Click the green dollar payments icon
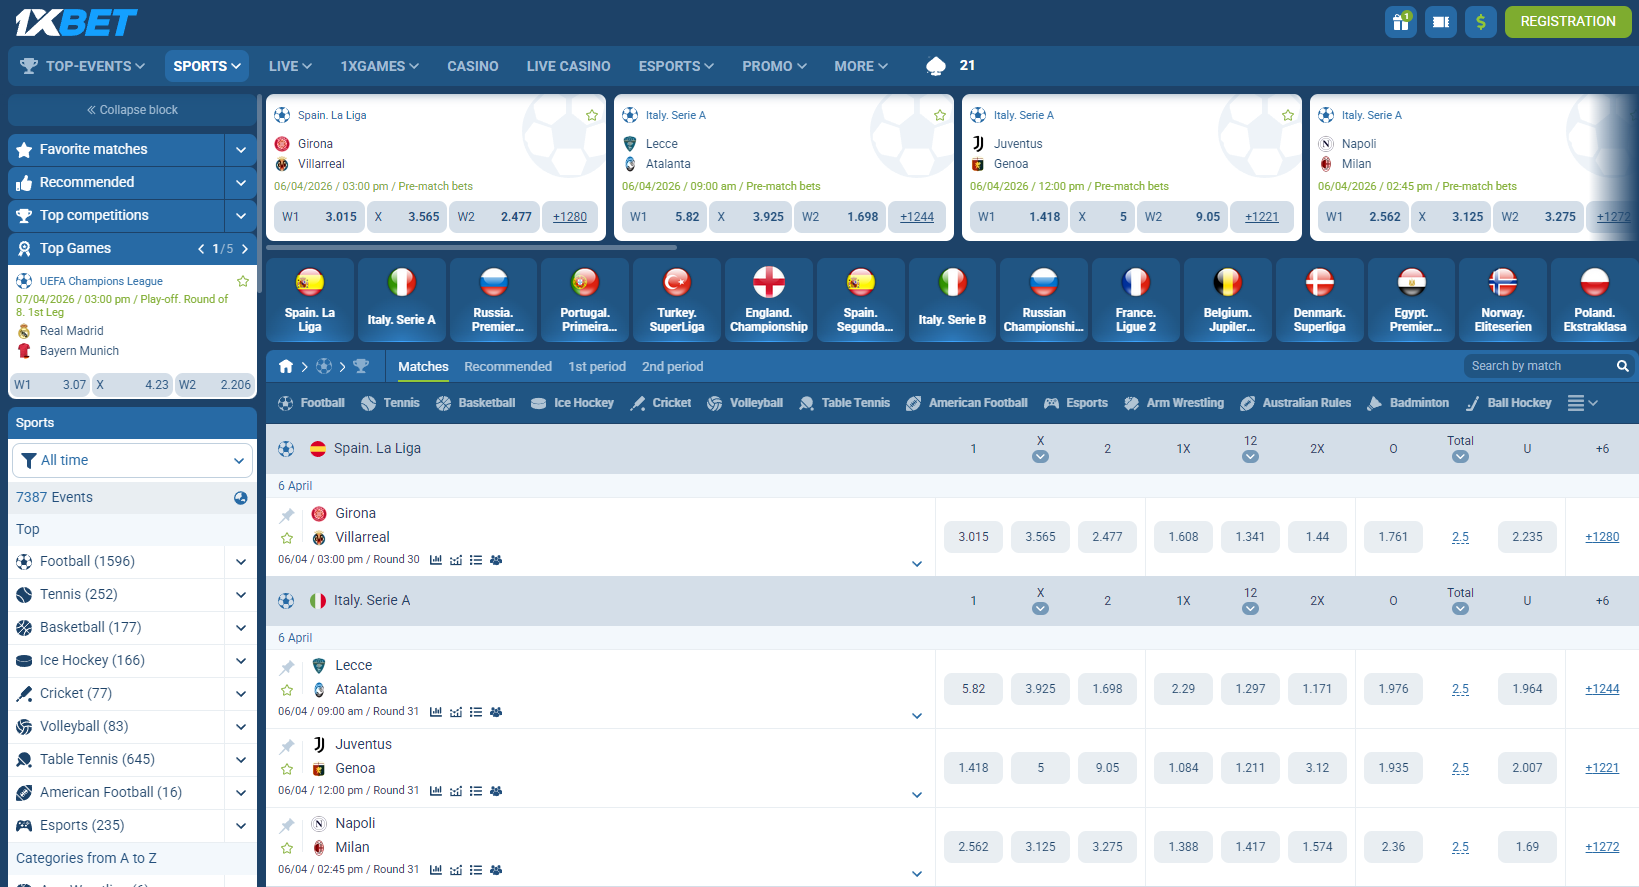 click(1481, 21)
